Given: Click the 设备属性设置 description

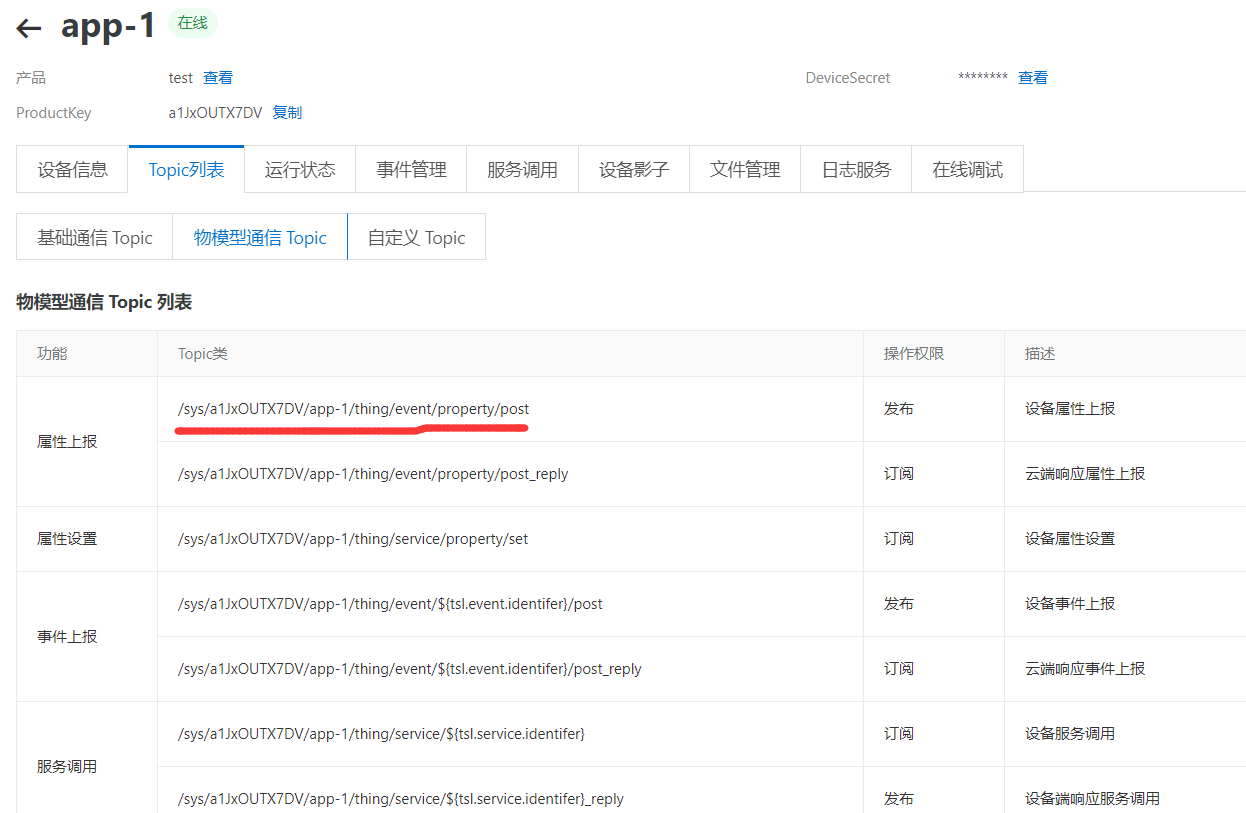Looking at the screenshot, I should (x=1070, y=538).
